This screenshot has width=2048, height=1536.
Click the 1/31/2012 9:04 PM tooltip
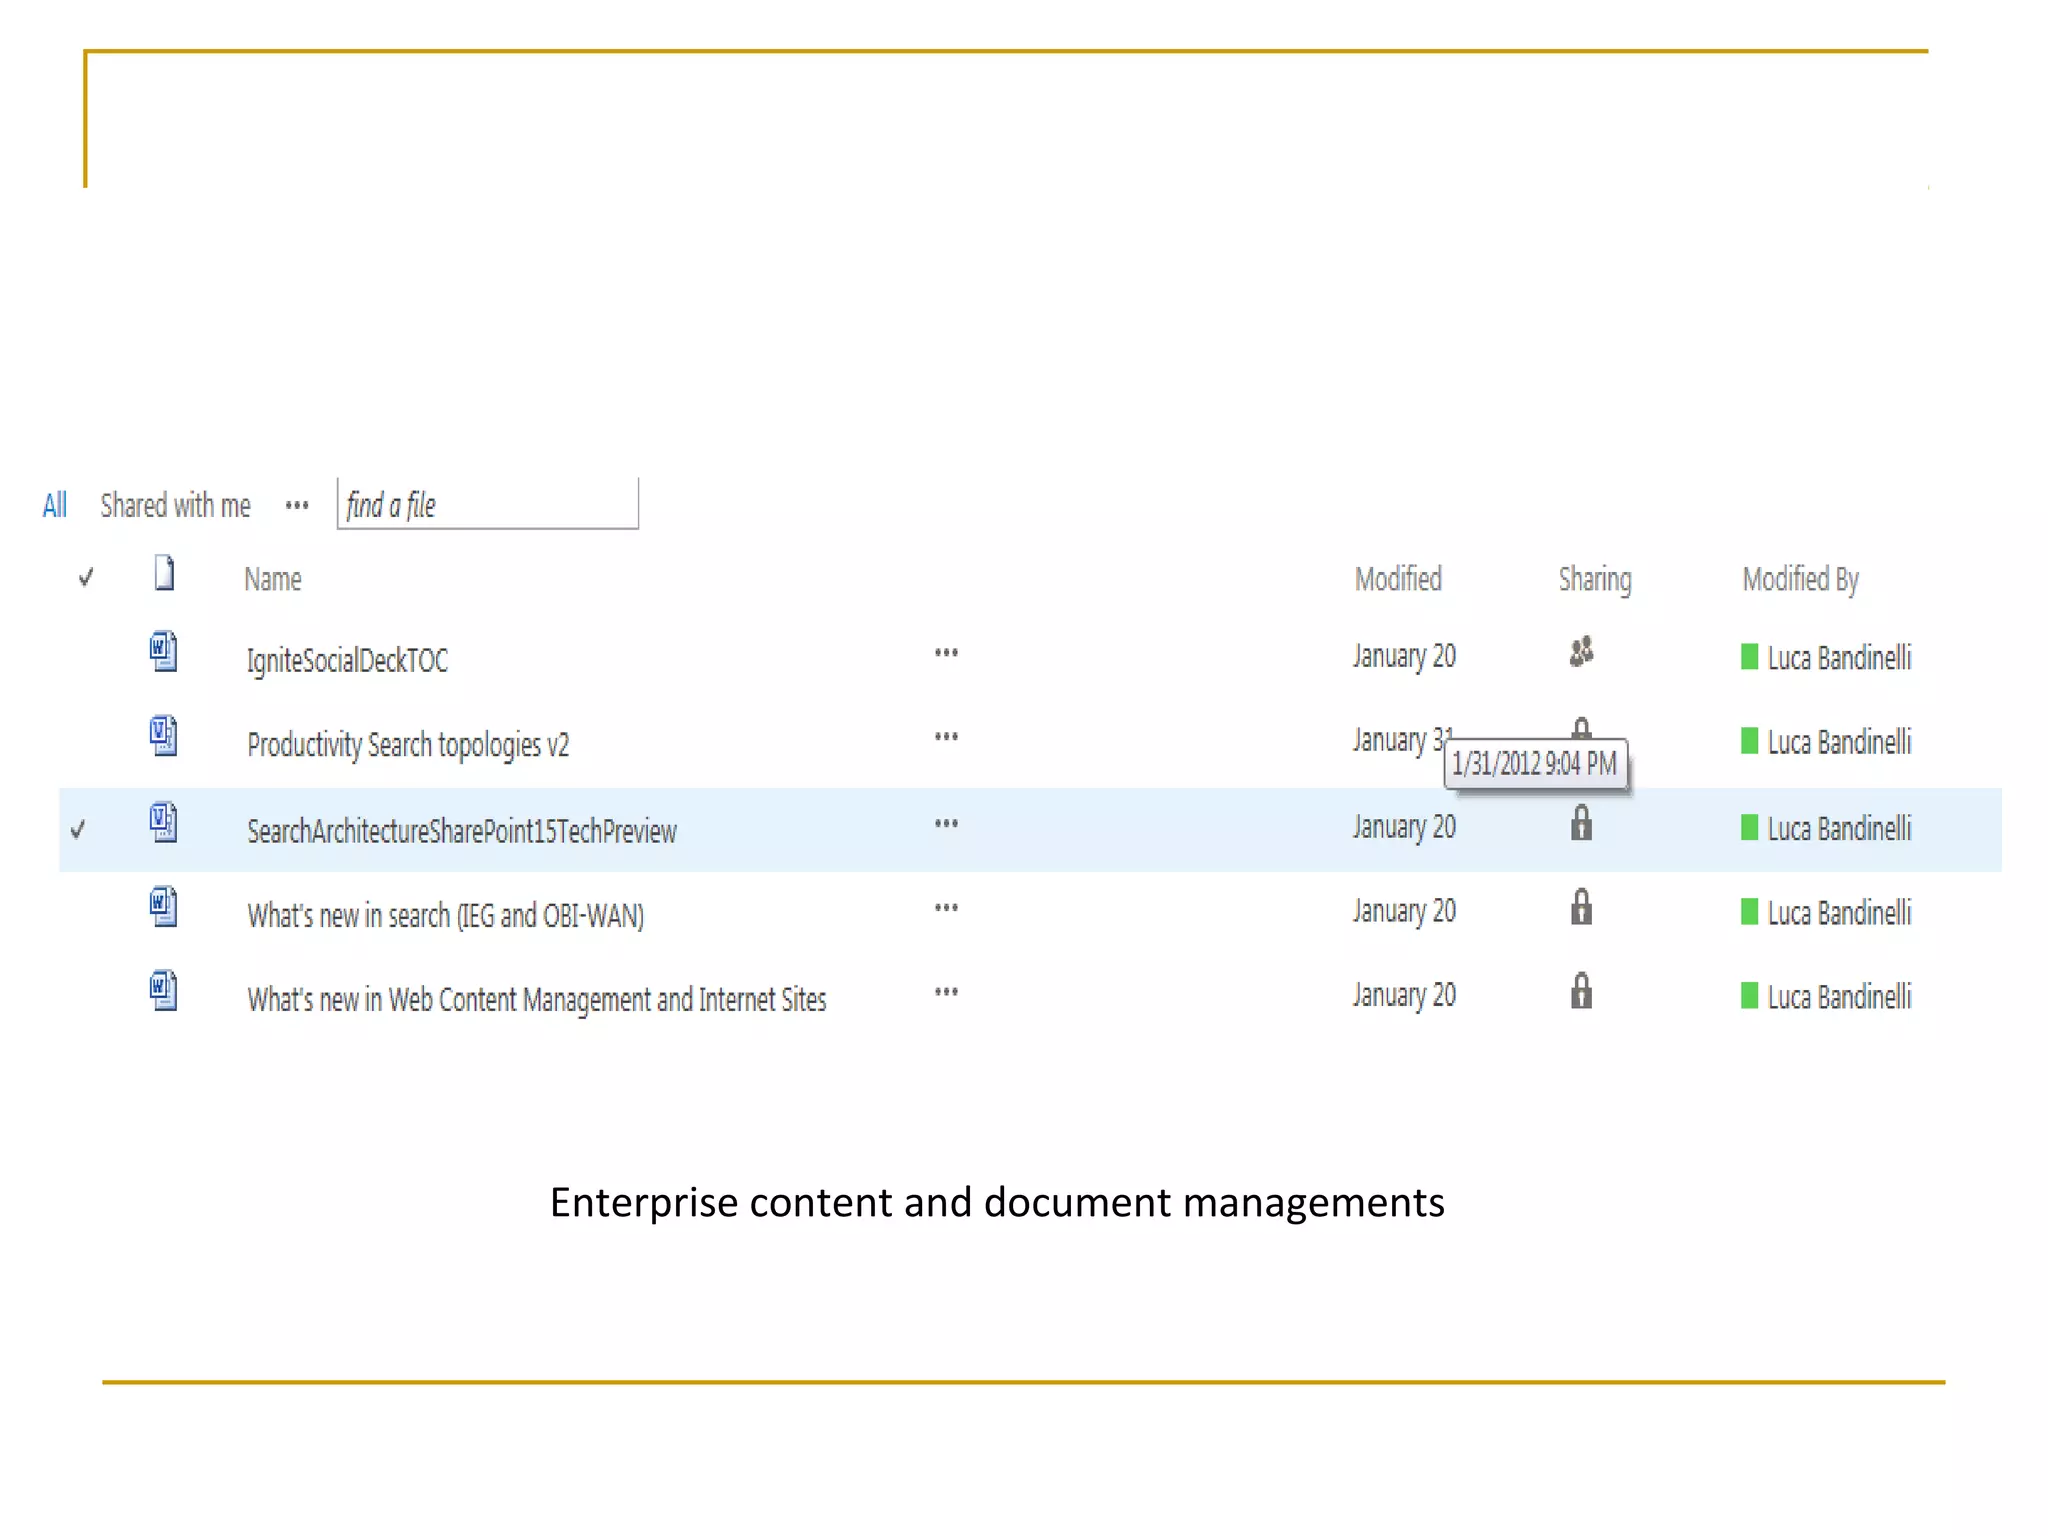tap(1535, 765)
